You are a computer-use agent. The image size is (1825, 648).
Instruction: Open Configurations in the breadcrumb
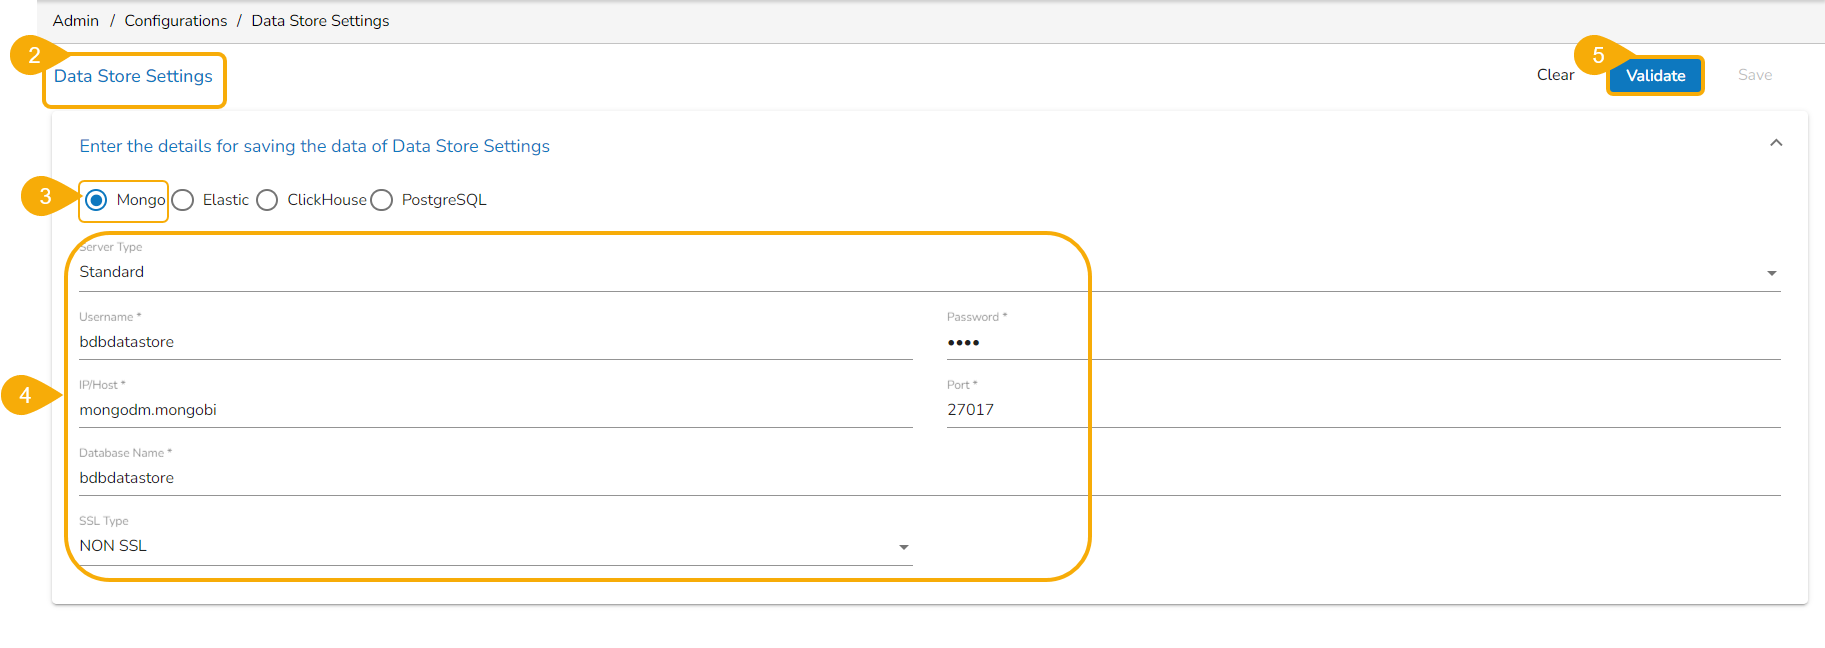176,21
